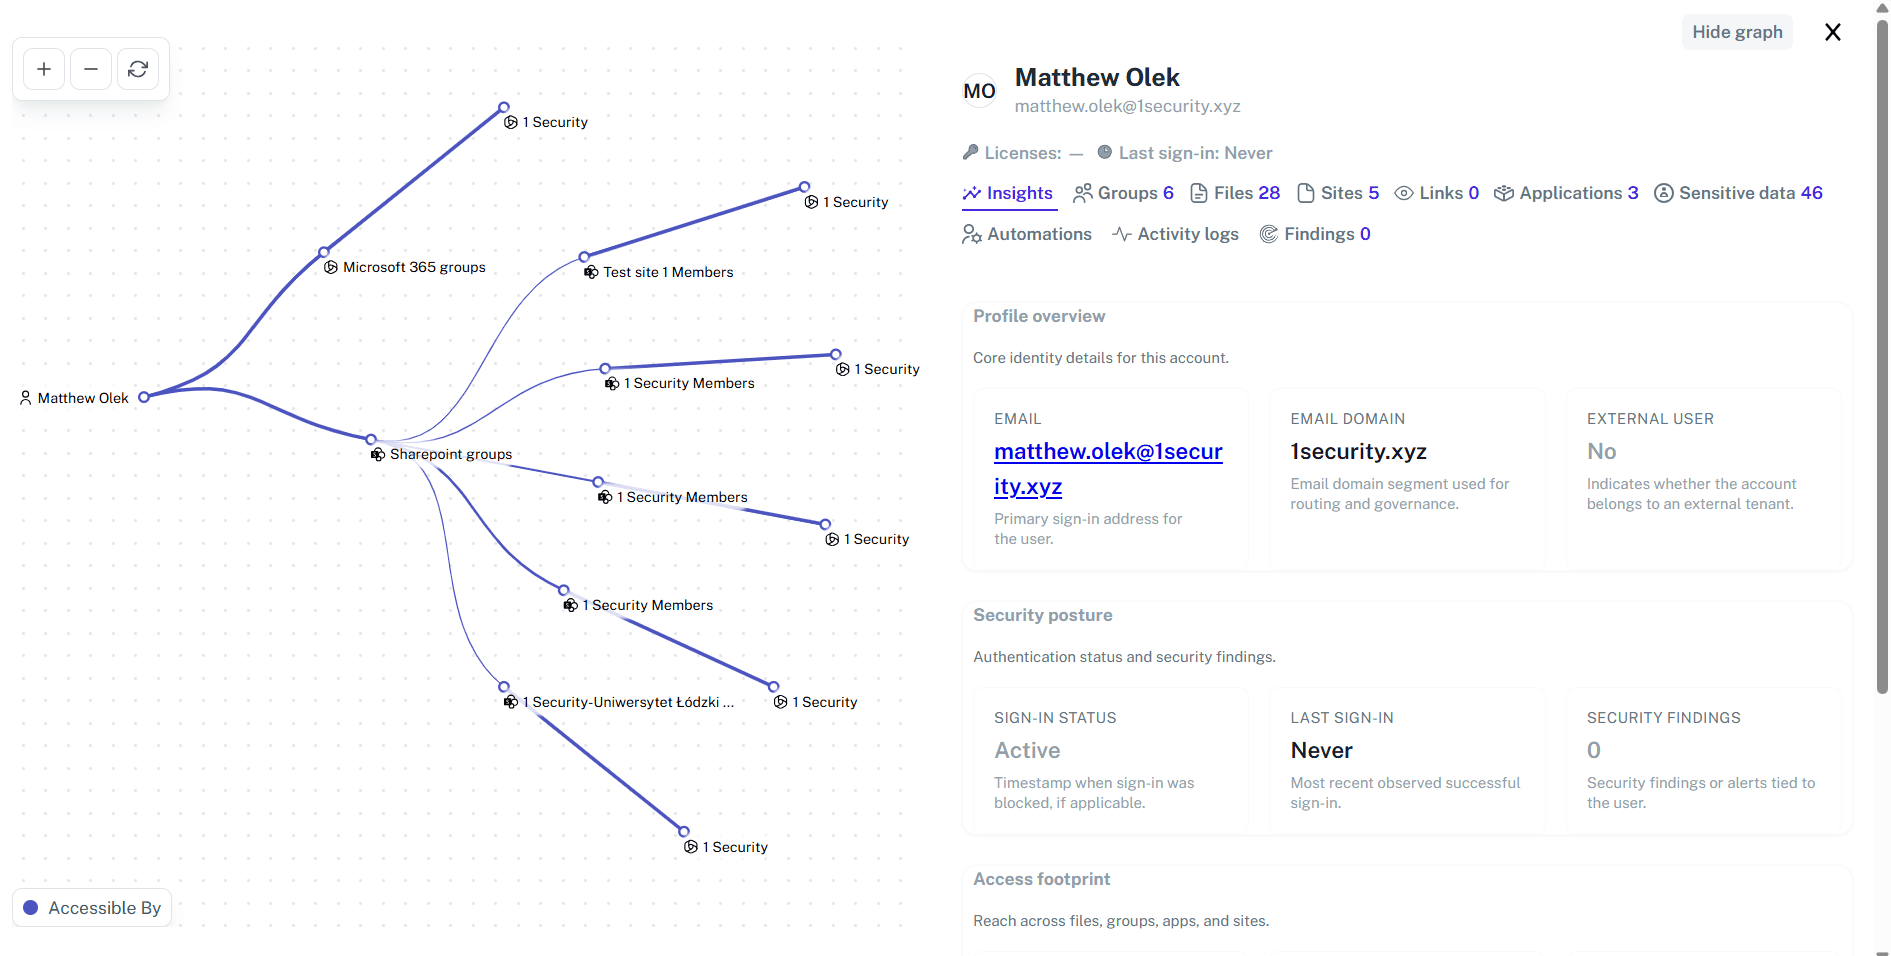Expand the 1 Security Members node

pos(605,368)
